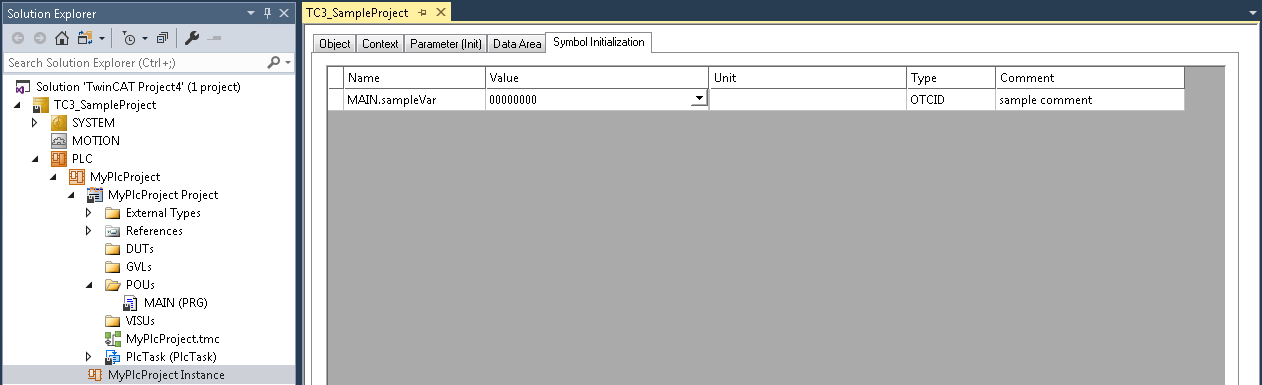
Task: Toggle Preview Selected Items icon
Action: pos(214,38)
